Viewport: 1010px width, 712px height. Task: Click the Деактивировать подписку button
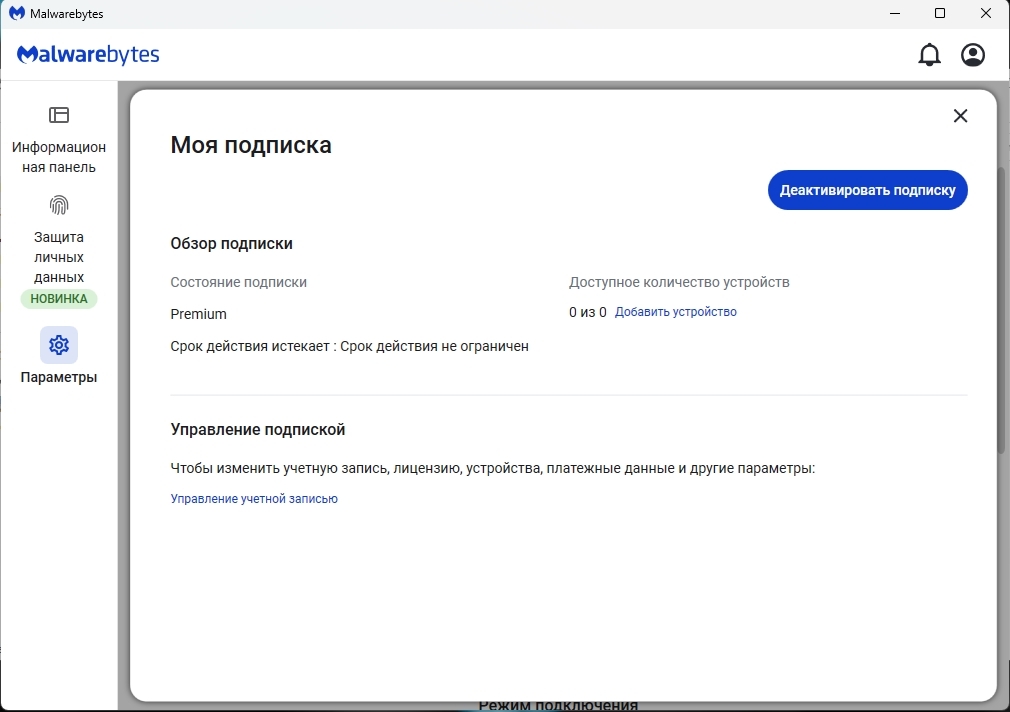click(x=867, y=190)
